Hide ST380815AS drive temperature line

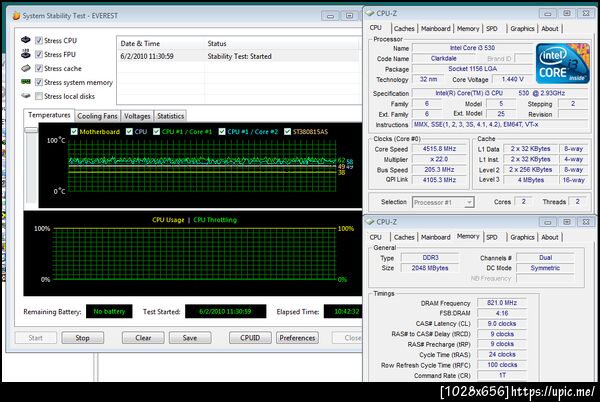(x=287, y=132)
